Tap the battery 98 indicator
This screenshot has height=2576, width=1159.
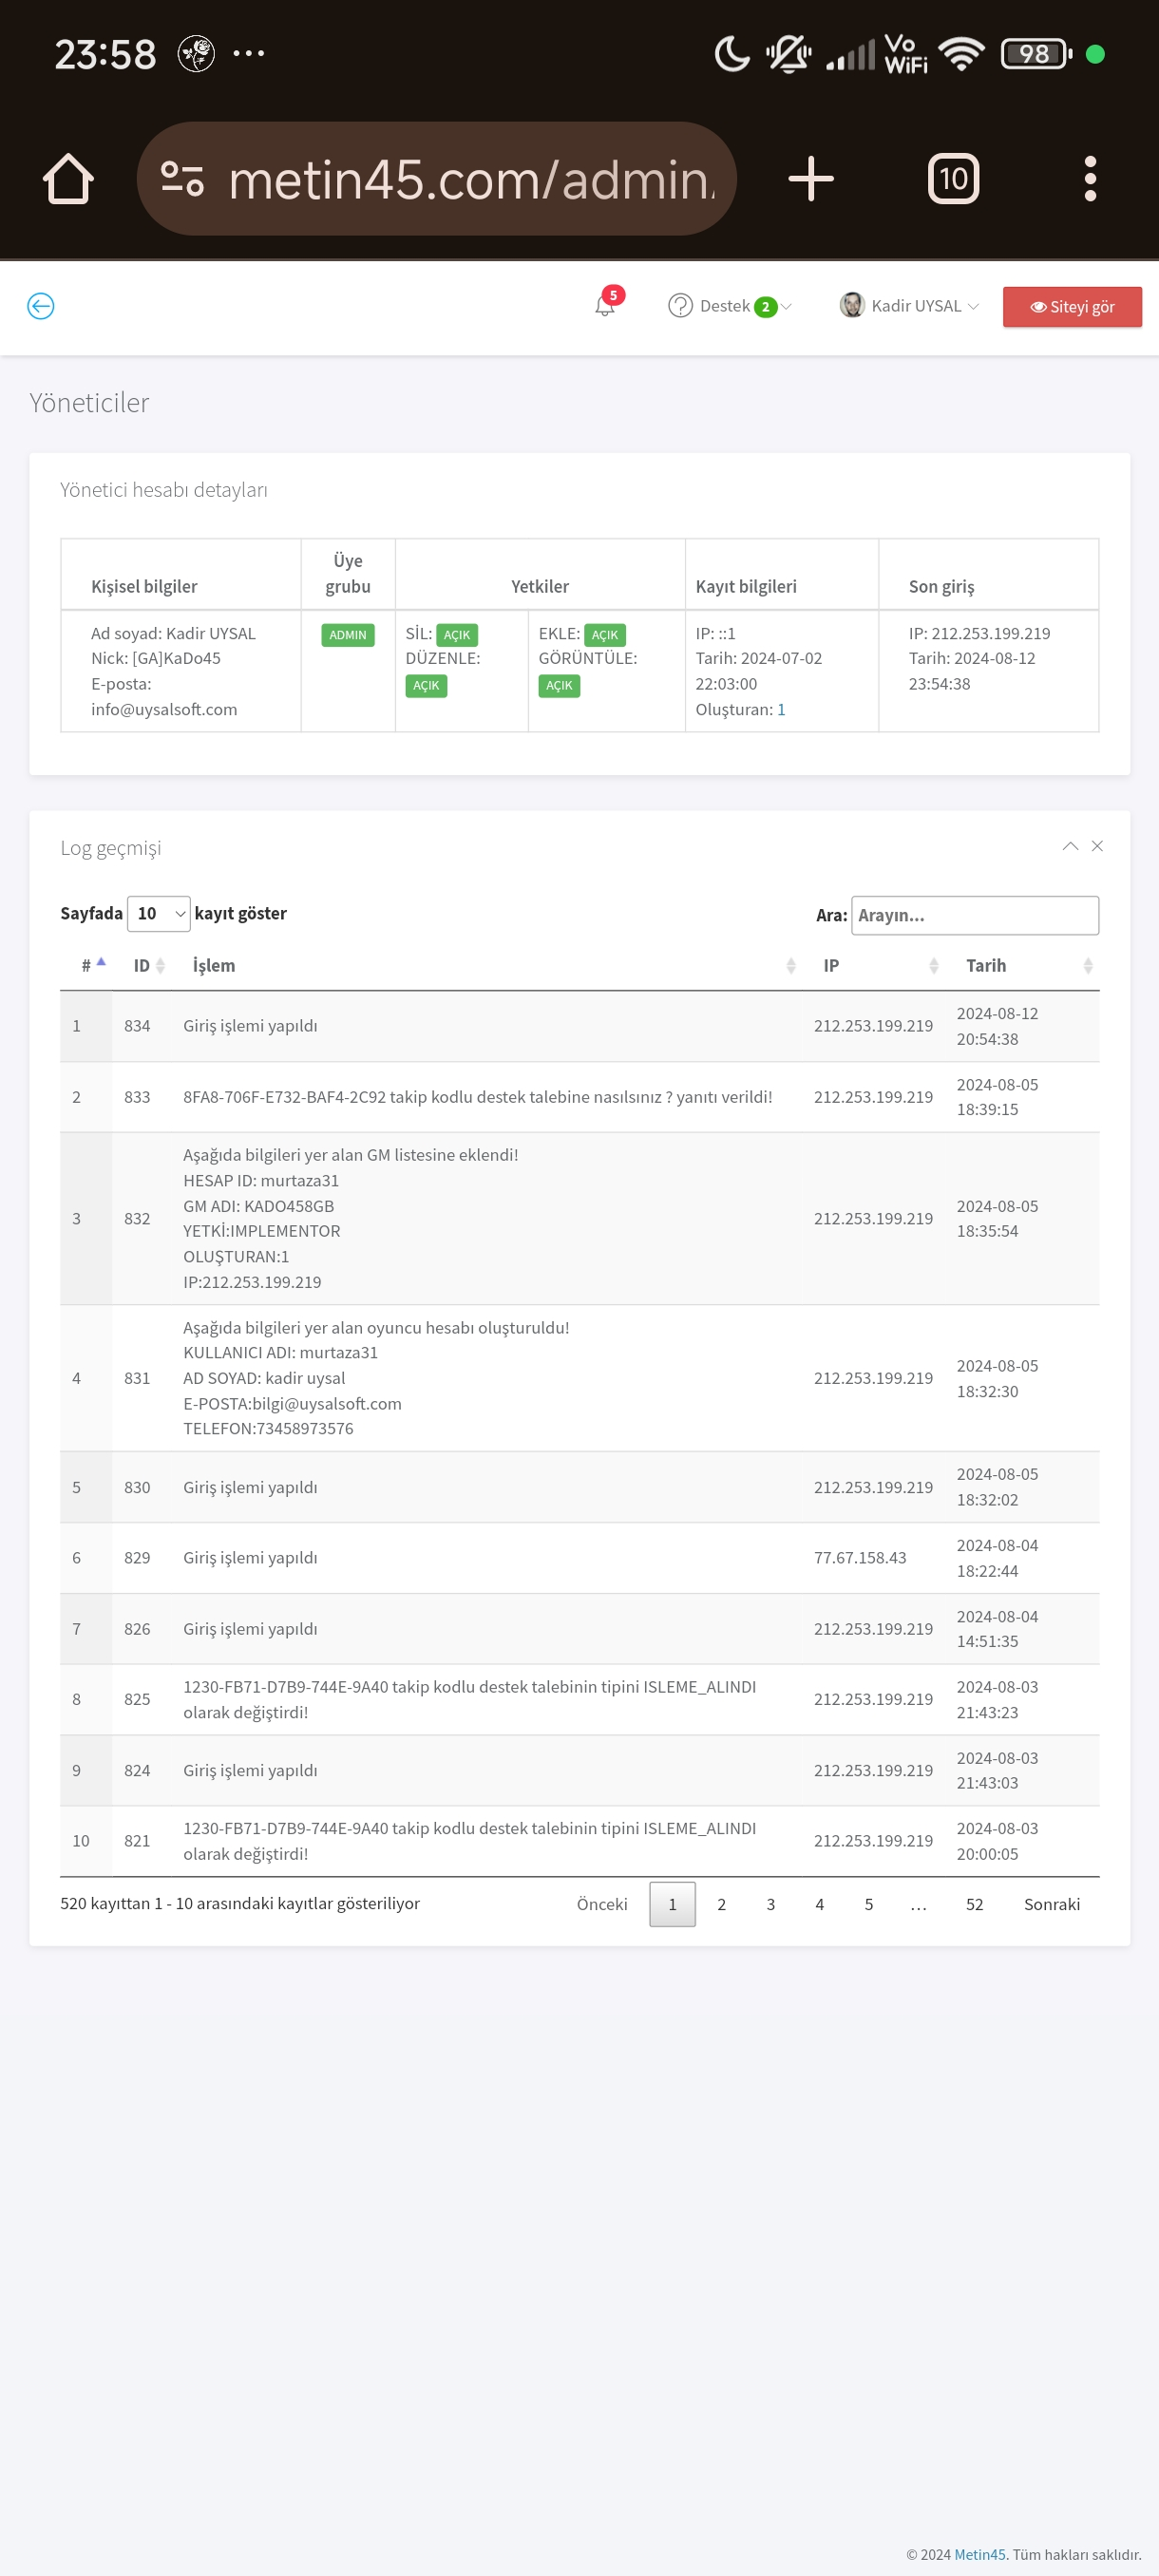1036,54
